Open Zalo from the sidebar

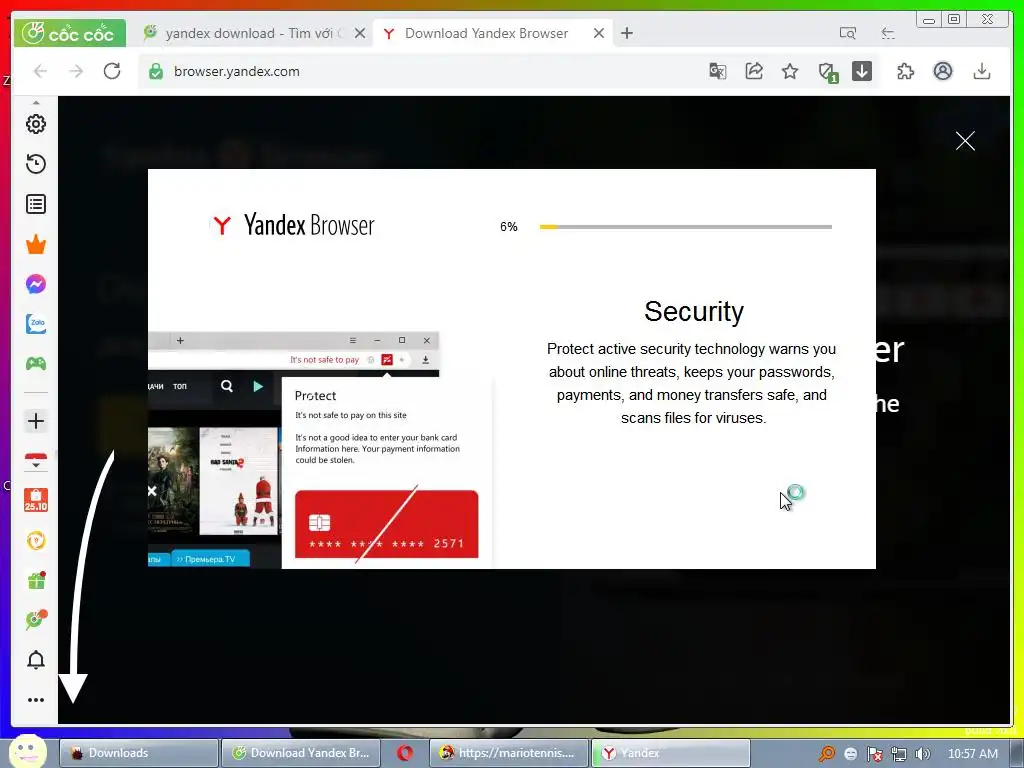coord(36,324)
